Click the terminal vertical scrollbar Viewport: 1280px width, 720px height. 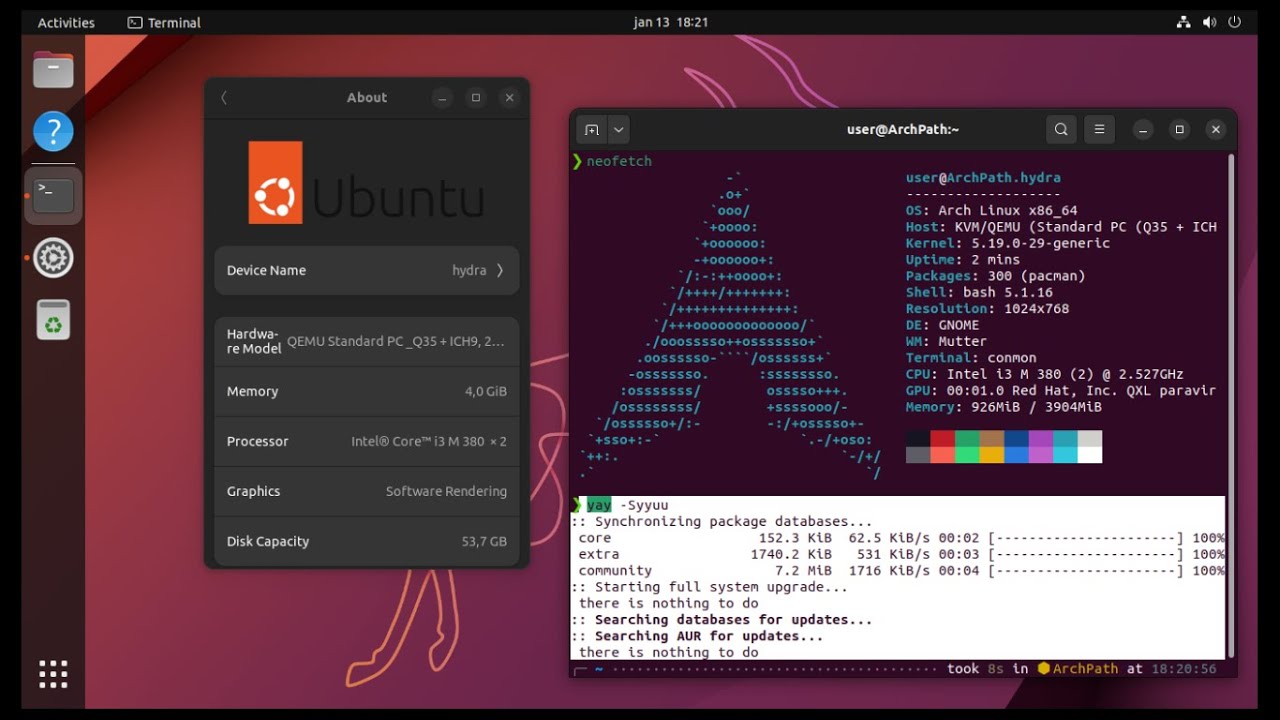tap(1231, 405)
